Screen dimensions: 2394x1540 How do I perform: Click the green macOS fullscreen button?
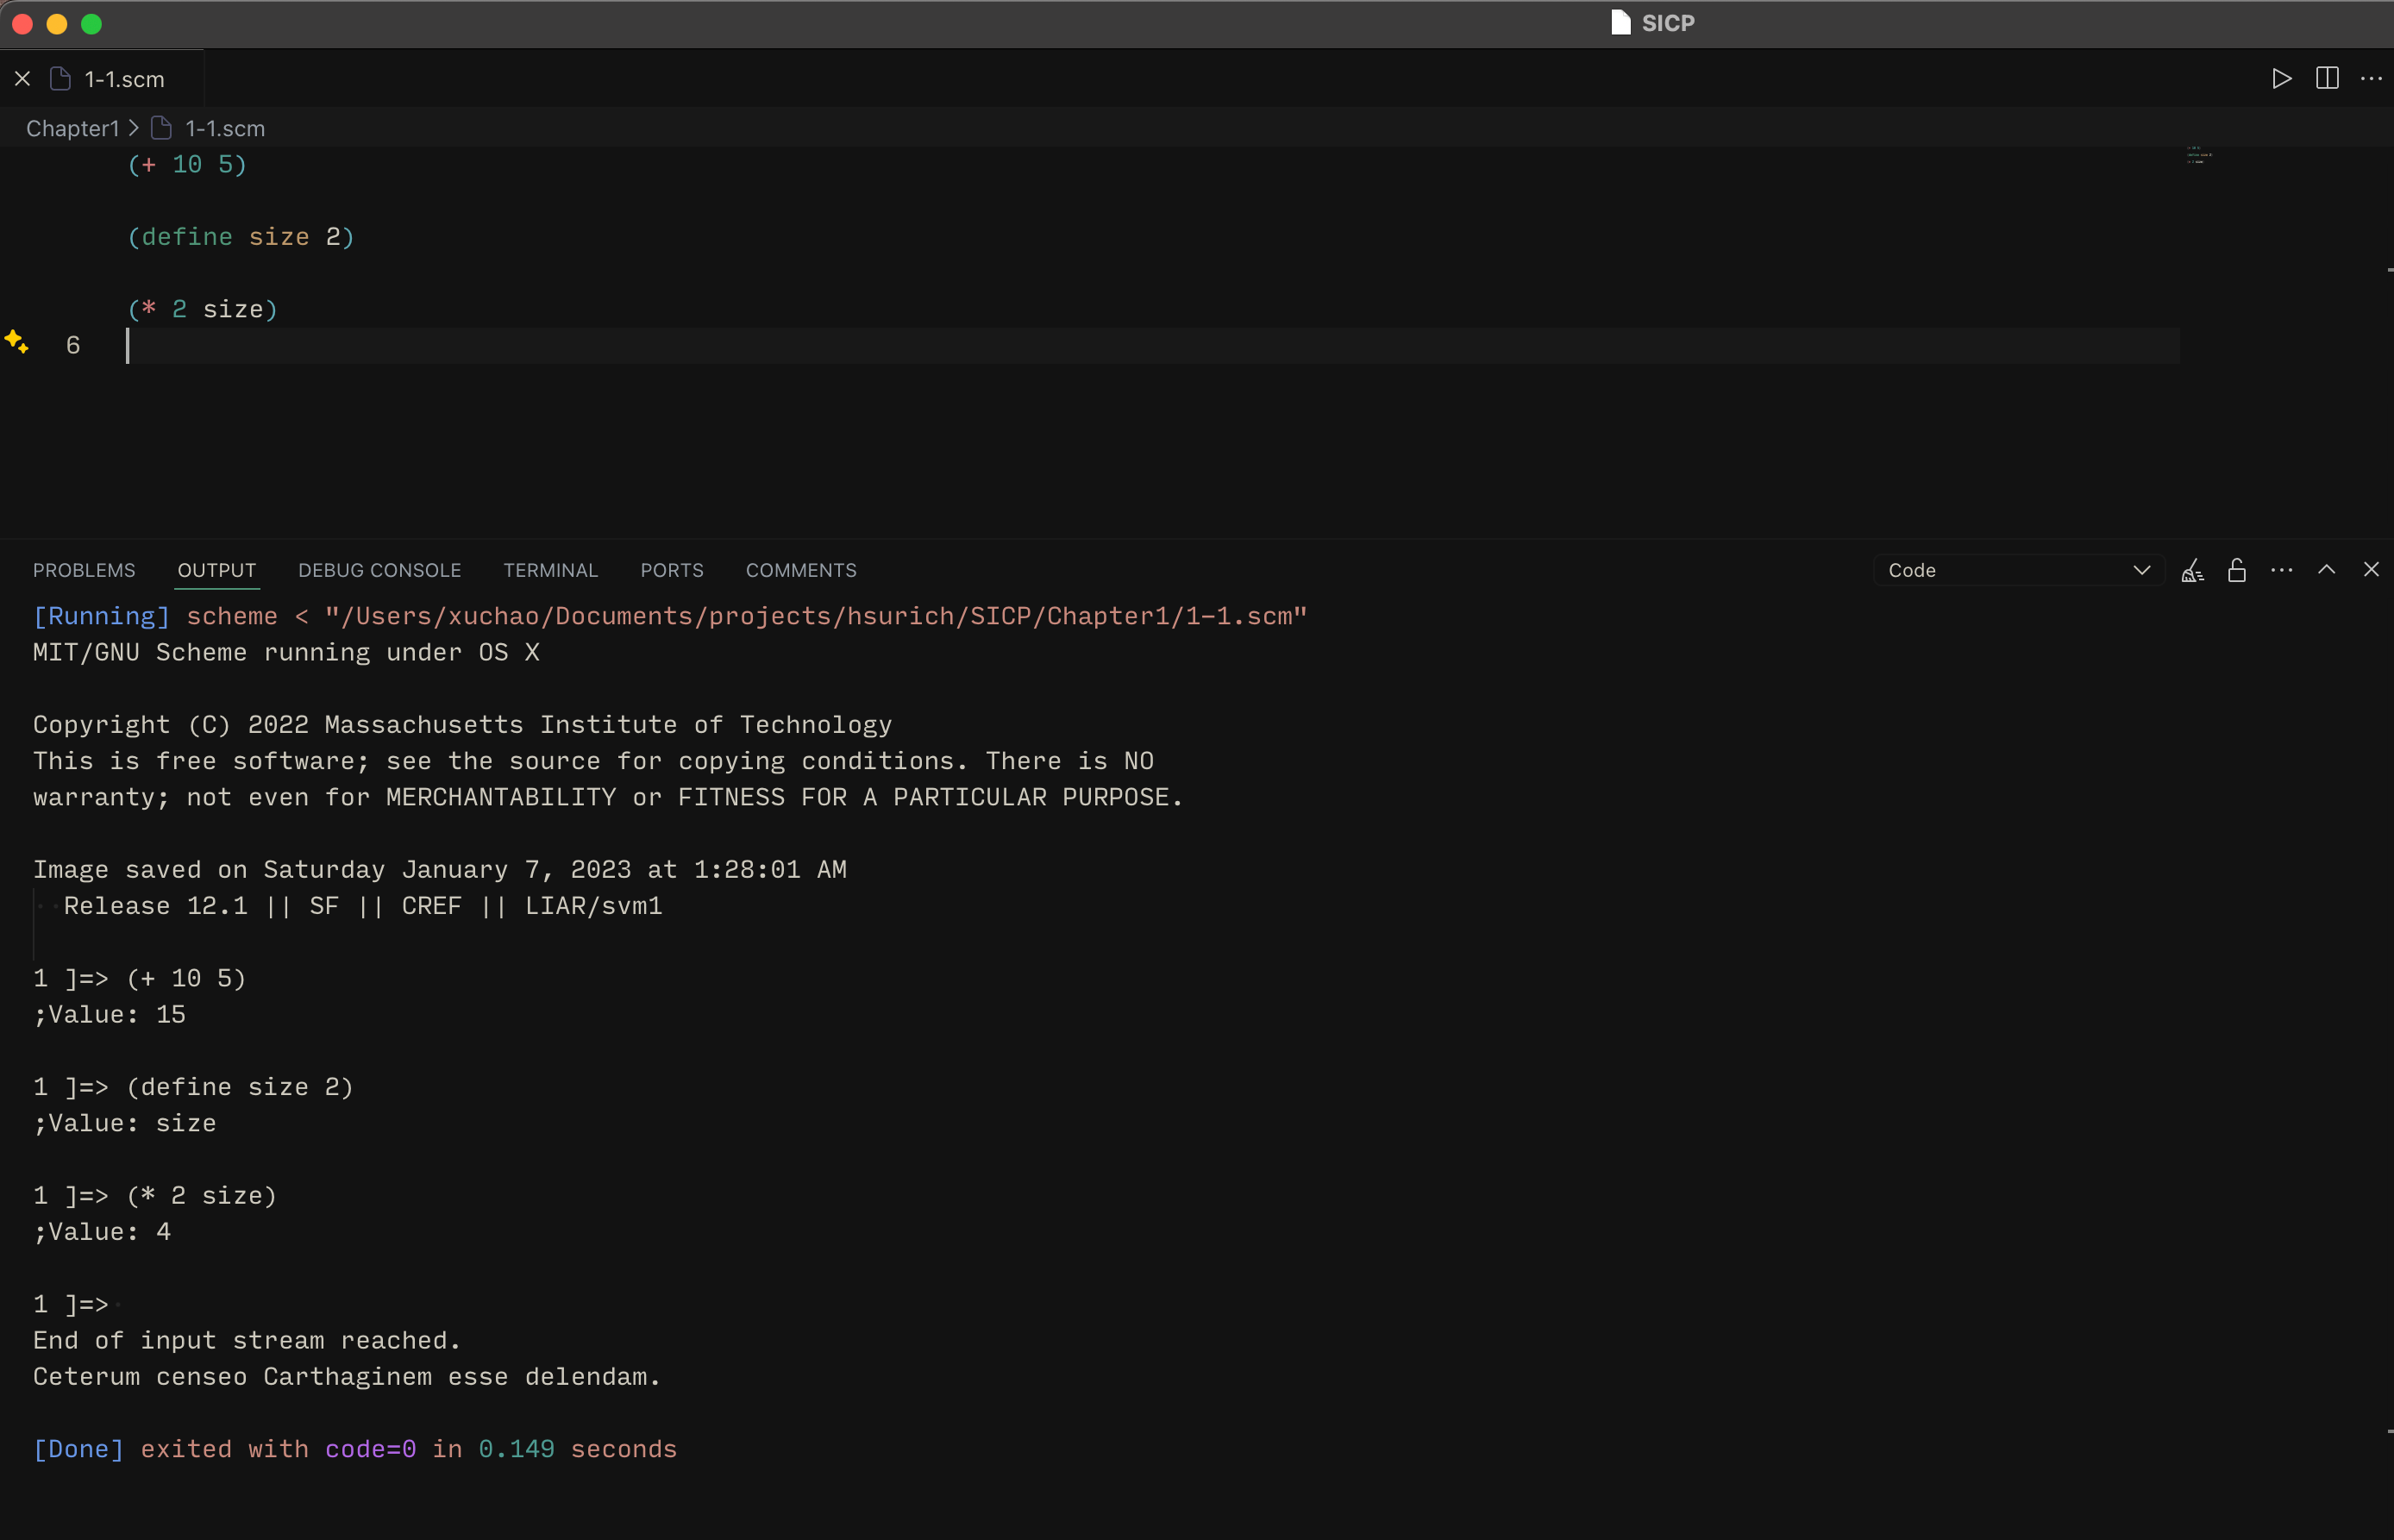pyautogui.click(x=91, y=24)
